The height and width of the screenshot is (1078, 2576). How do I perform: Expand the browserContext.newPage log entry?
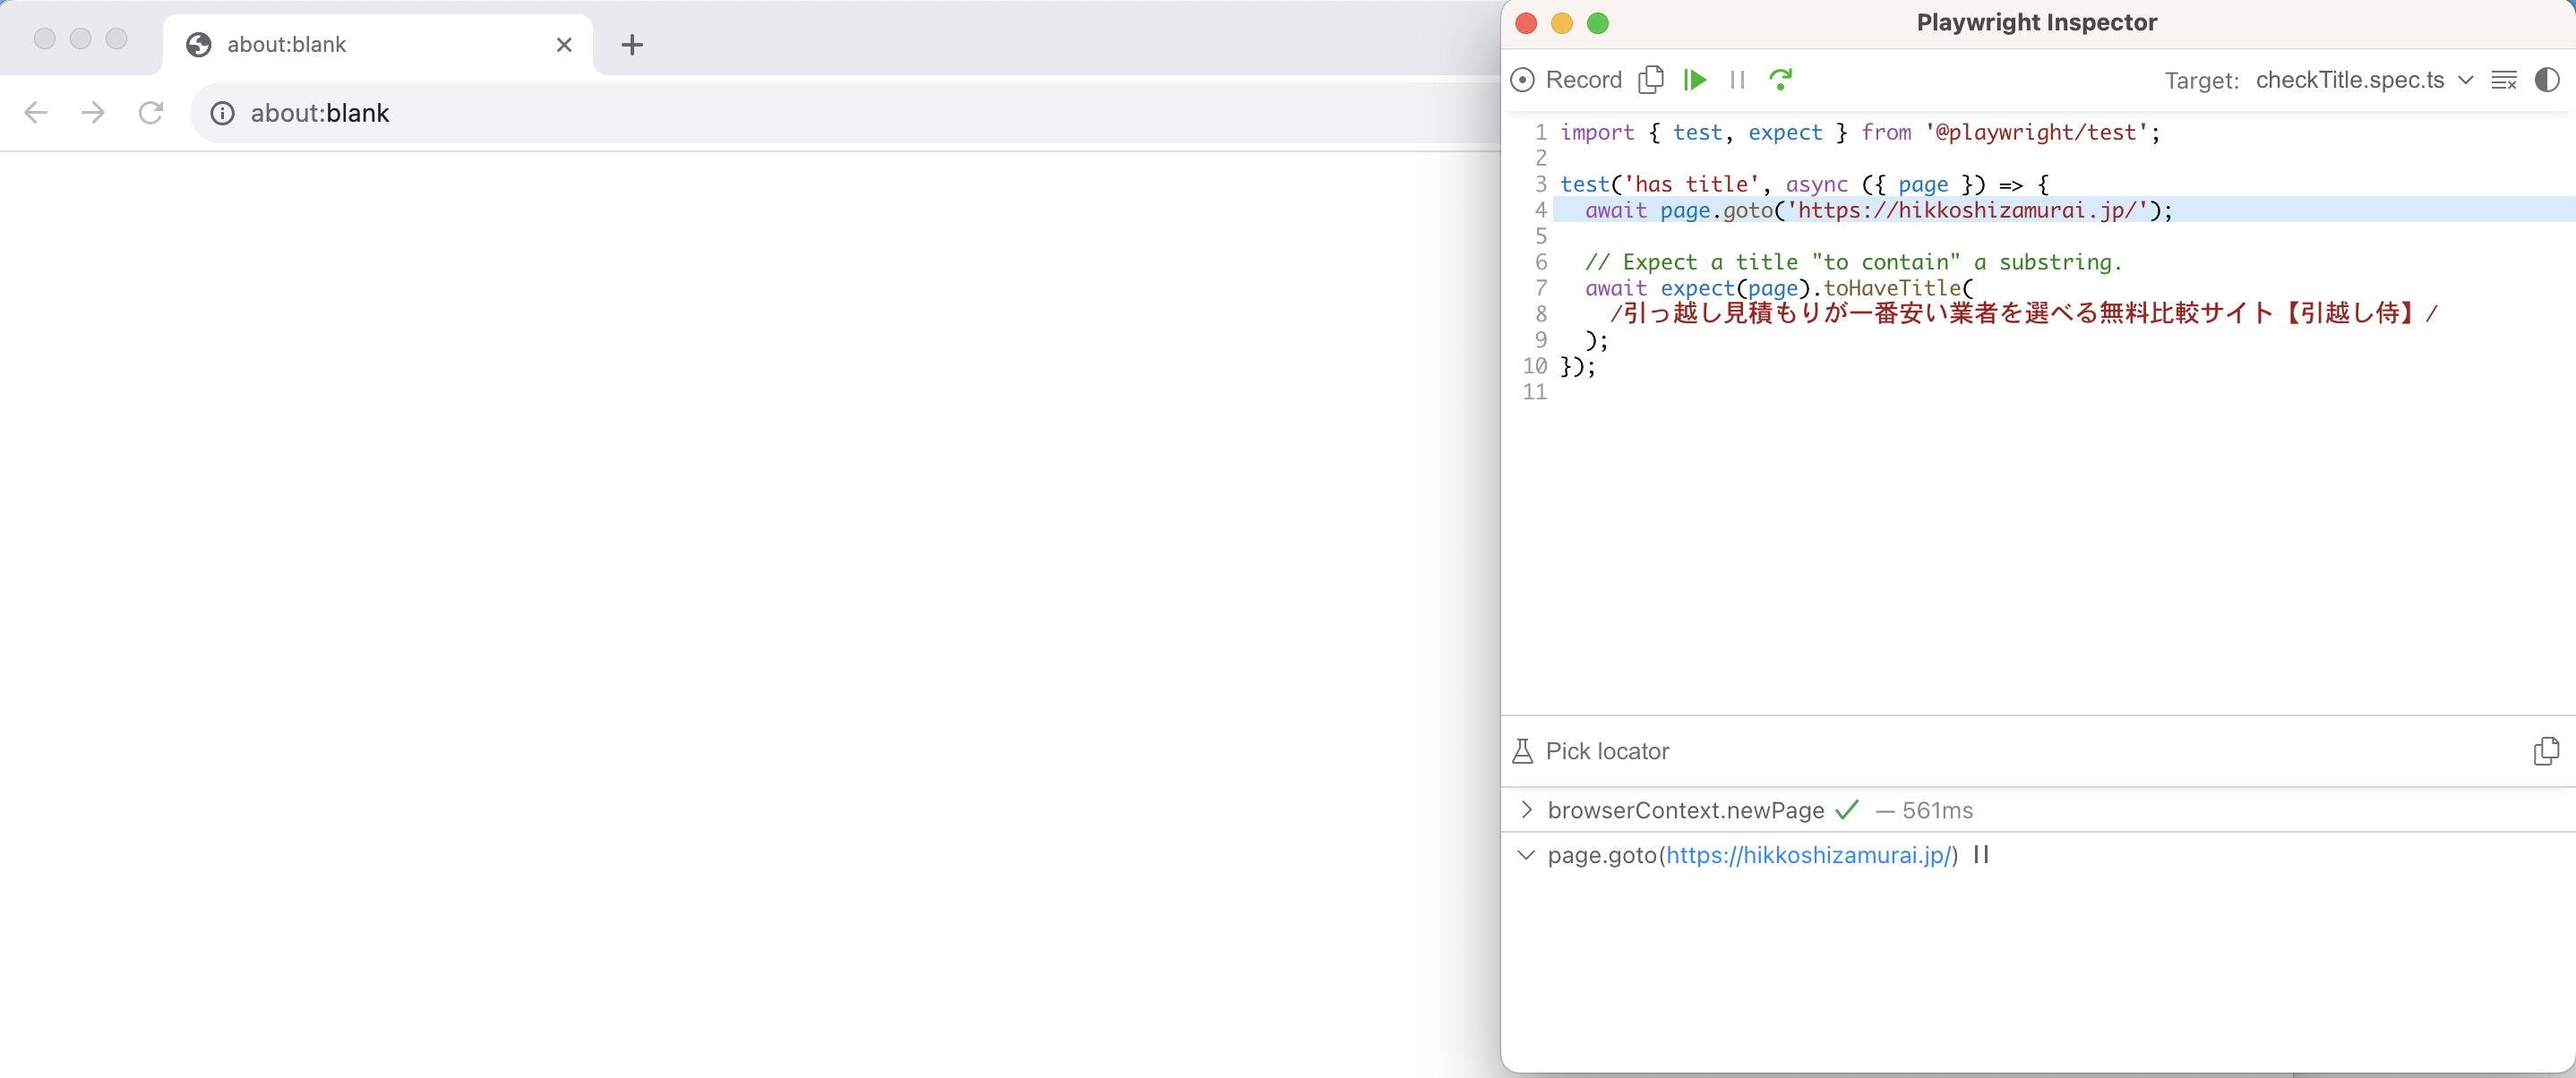coord(1526,810)
